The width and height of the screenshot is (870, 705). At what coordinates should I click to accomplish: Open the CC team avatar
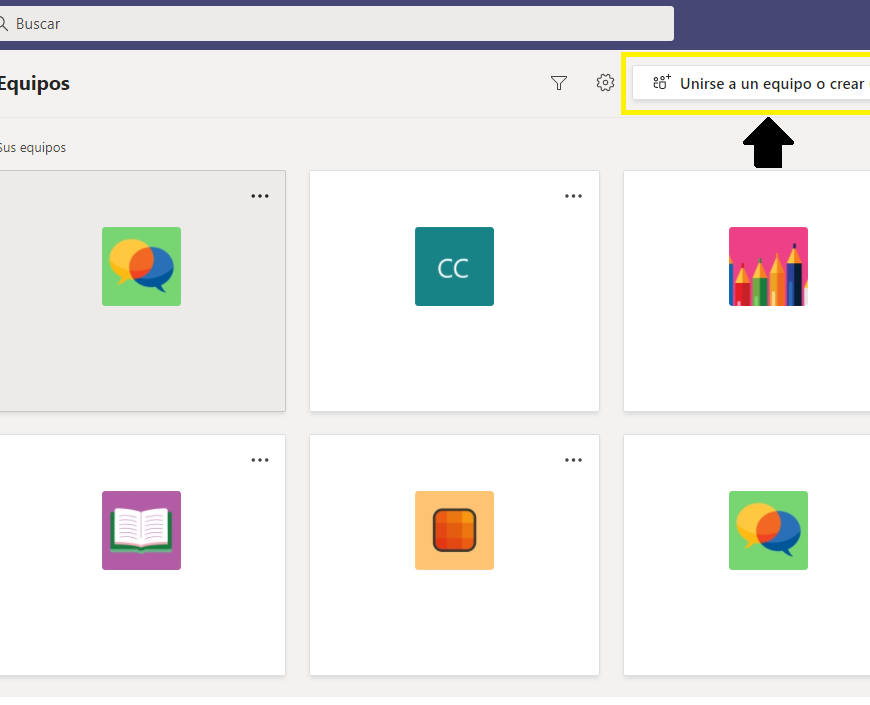point(454,266)
